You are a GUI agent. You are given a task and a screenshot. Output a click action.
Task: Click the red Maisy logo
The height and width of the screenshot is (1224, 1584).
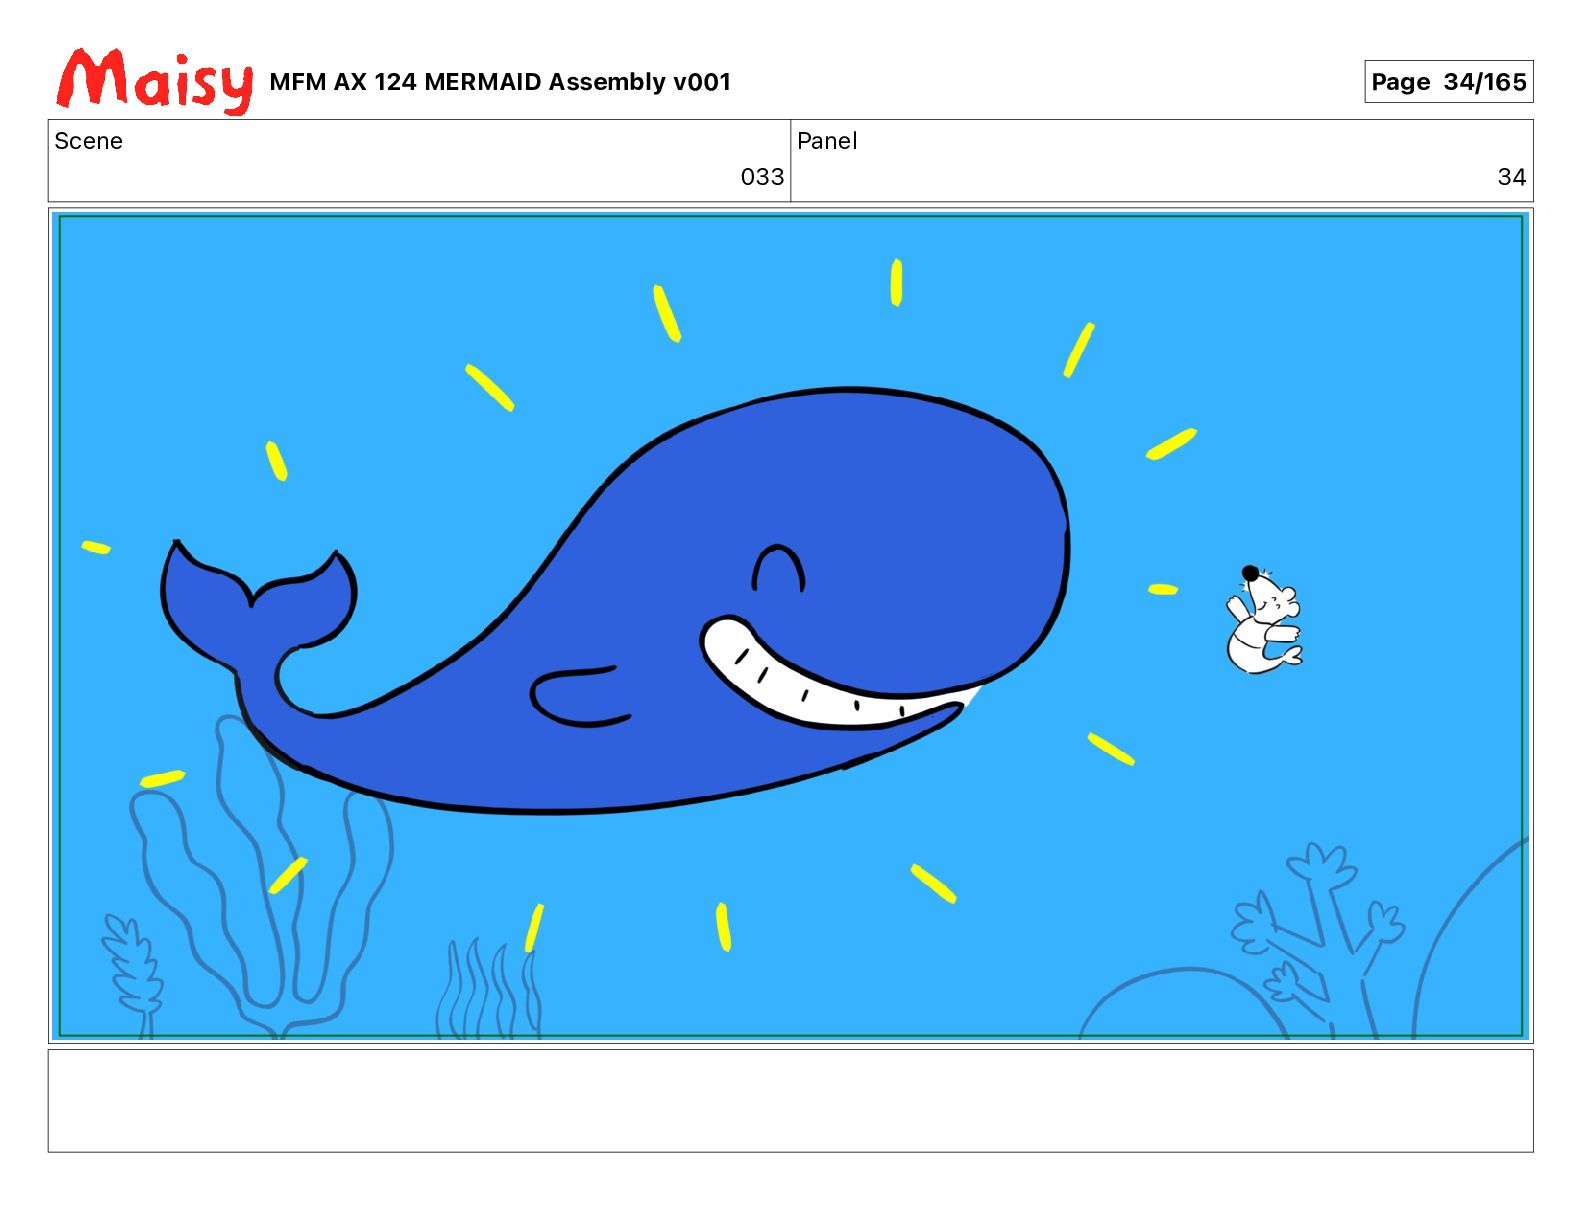point(155,80)
